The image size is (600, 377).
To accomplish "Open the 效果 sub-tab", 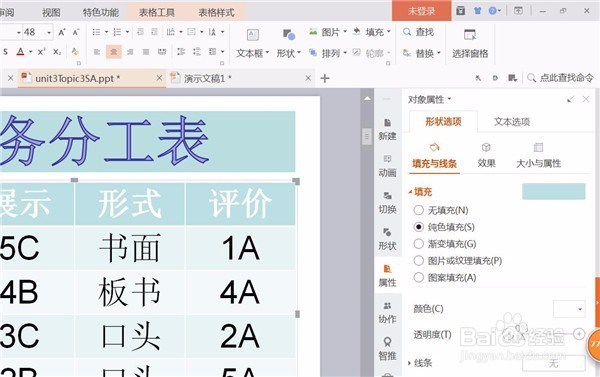I will 486,155.
